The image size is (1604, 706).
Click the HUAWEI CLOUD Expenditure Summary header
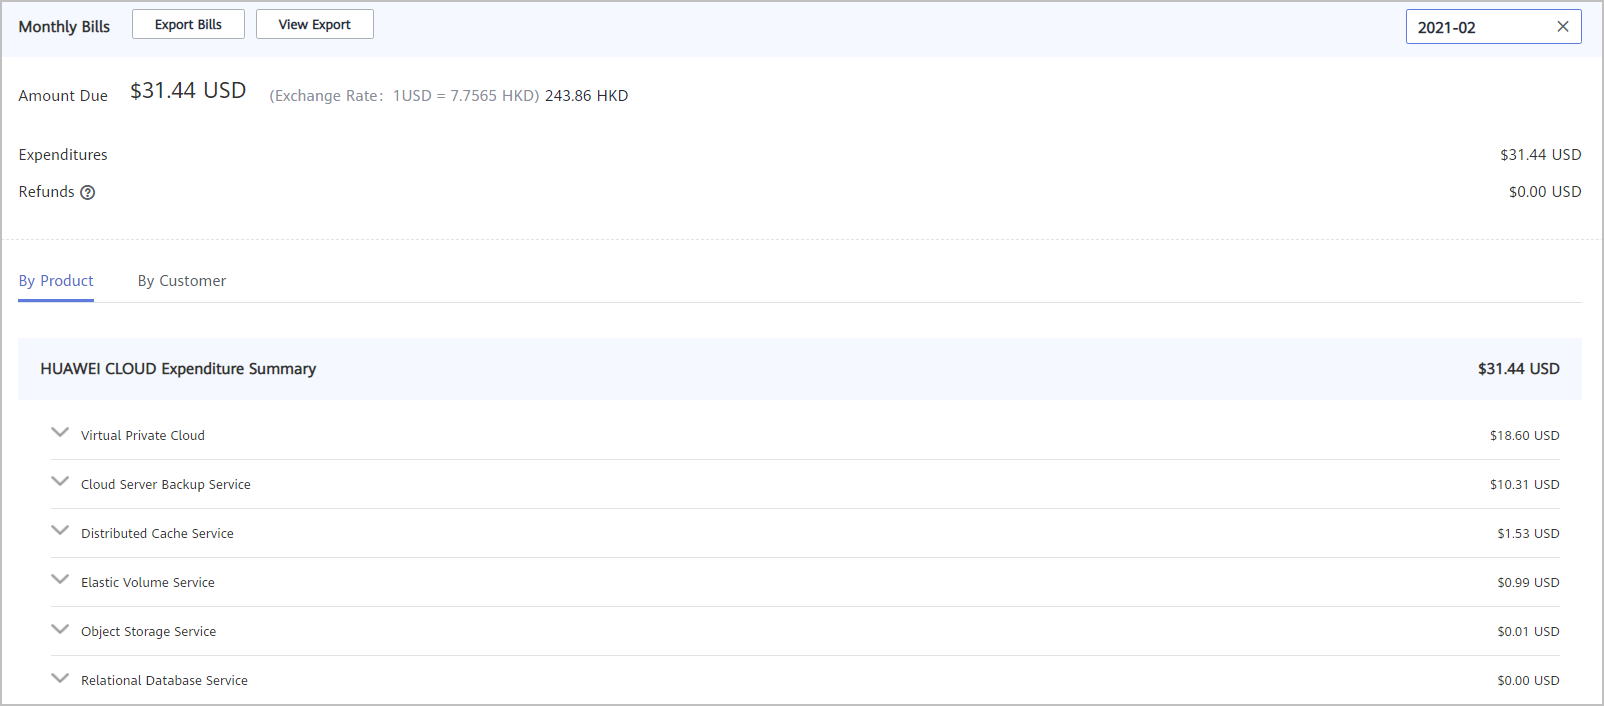click(178, 369)
